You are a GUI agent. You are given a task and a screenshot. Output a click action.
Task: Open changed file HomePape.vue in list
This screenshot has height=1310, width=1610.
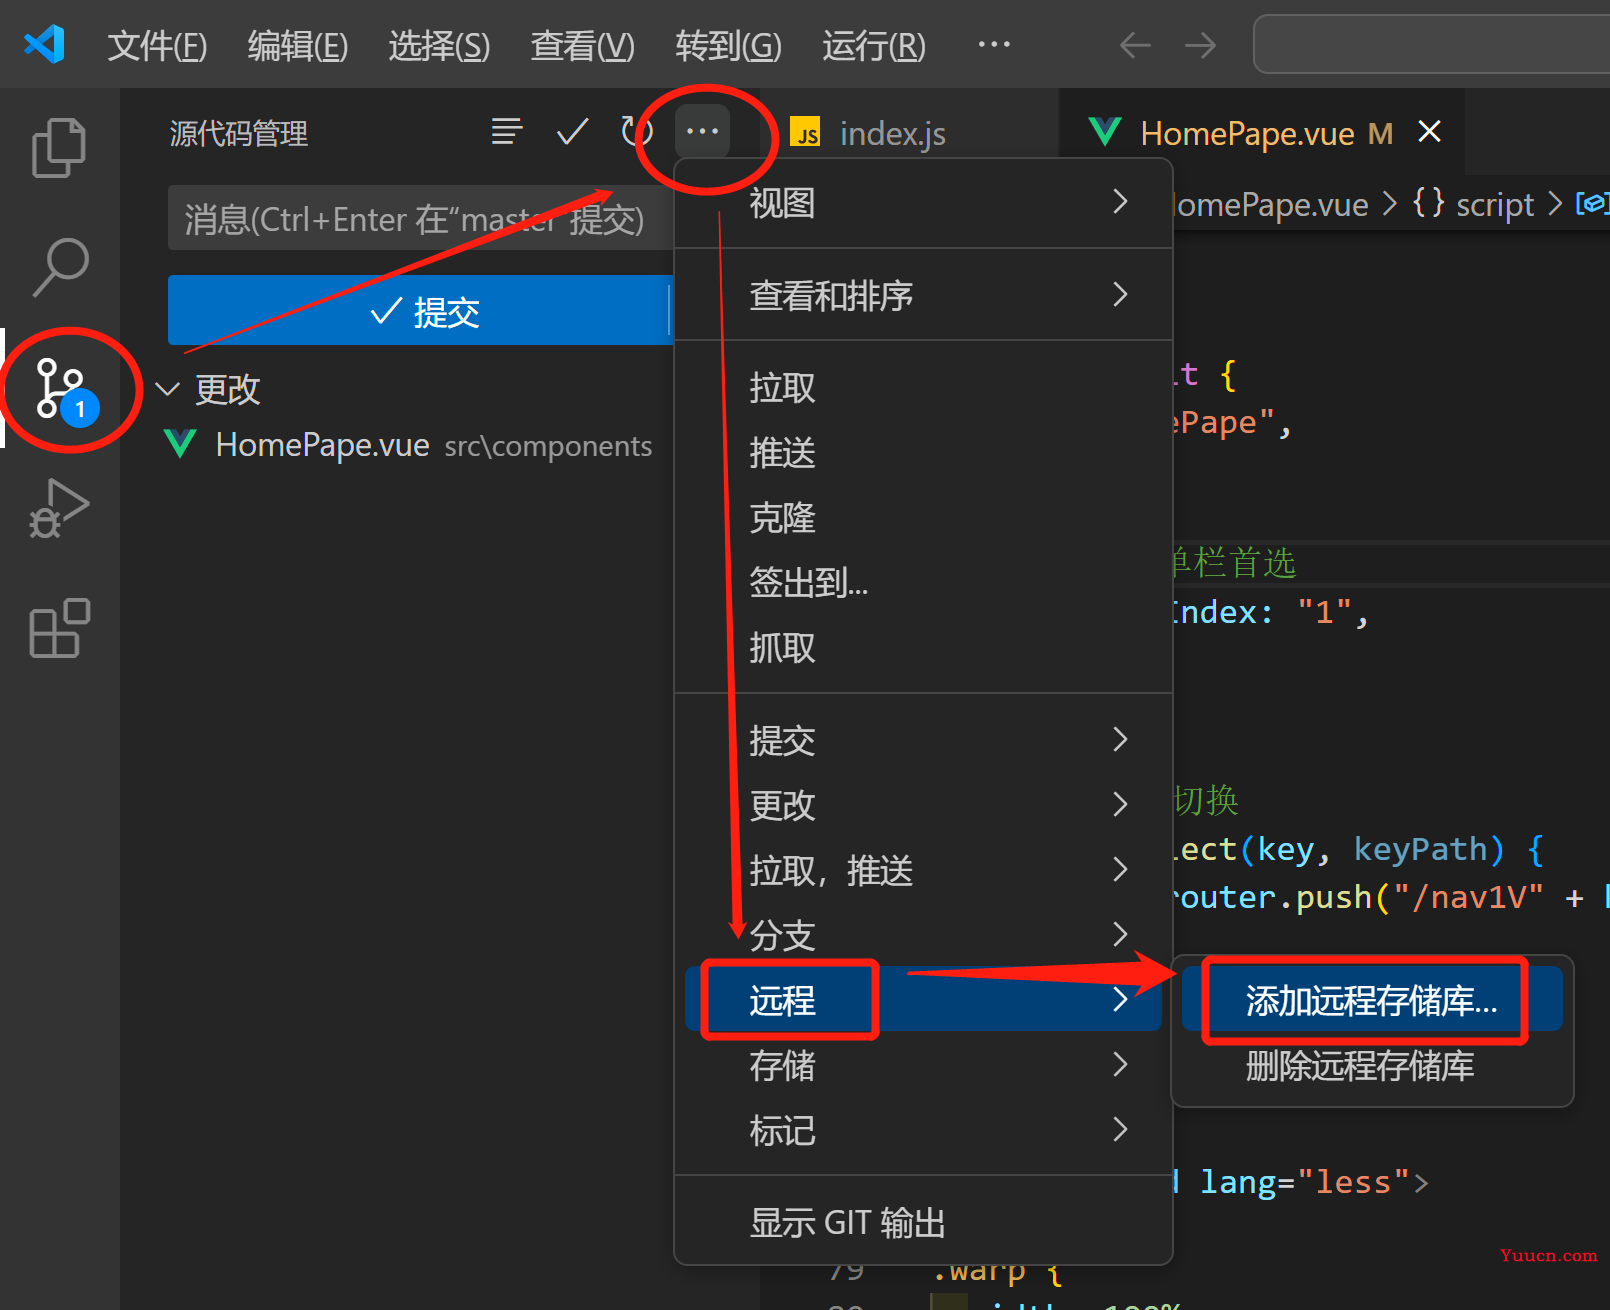click(410, 445)
